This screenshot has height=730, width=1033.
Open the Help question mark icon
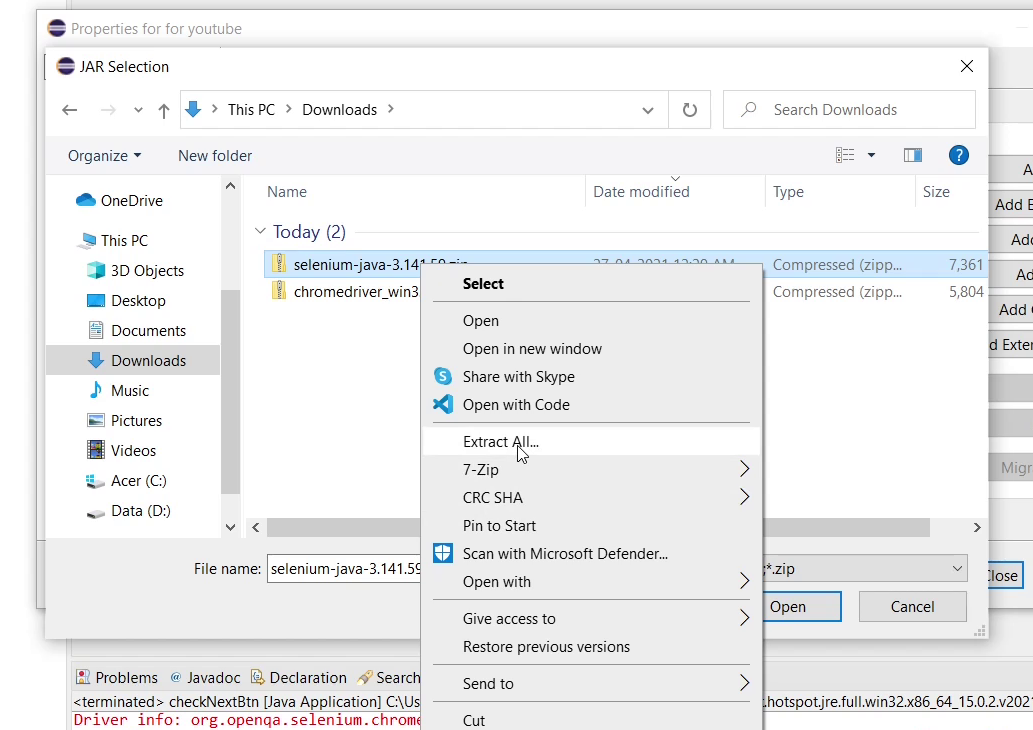coord(959,155)
